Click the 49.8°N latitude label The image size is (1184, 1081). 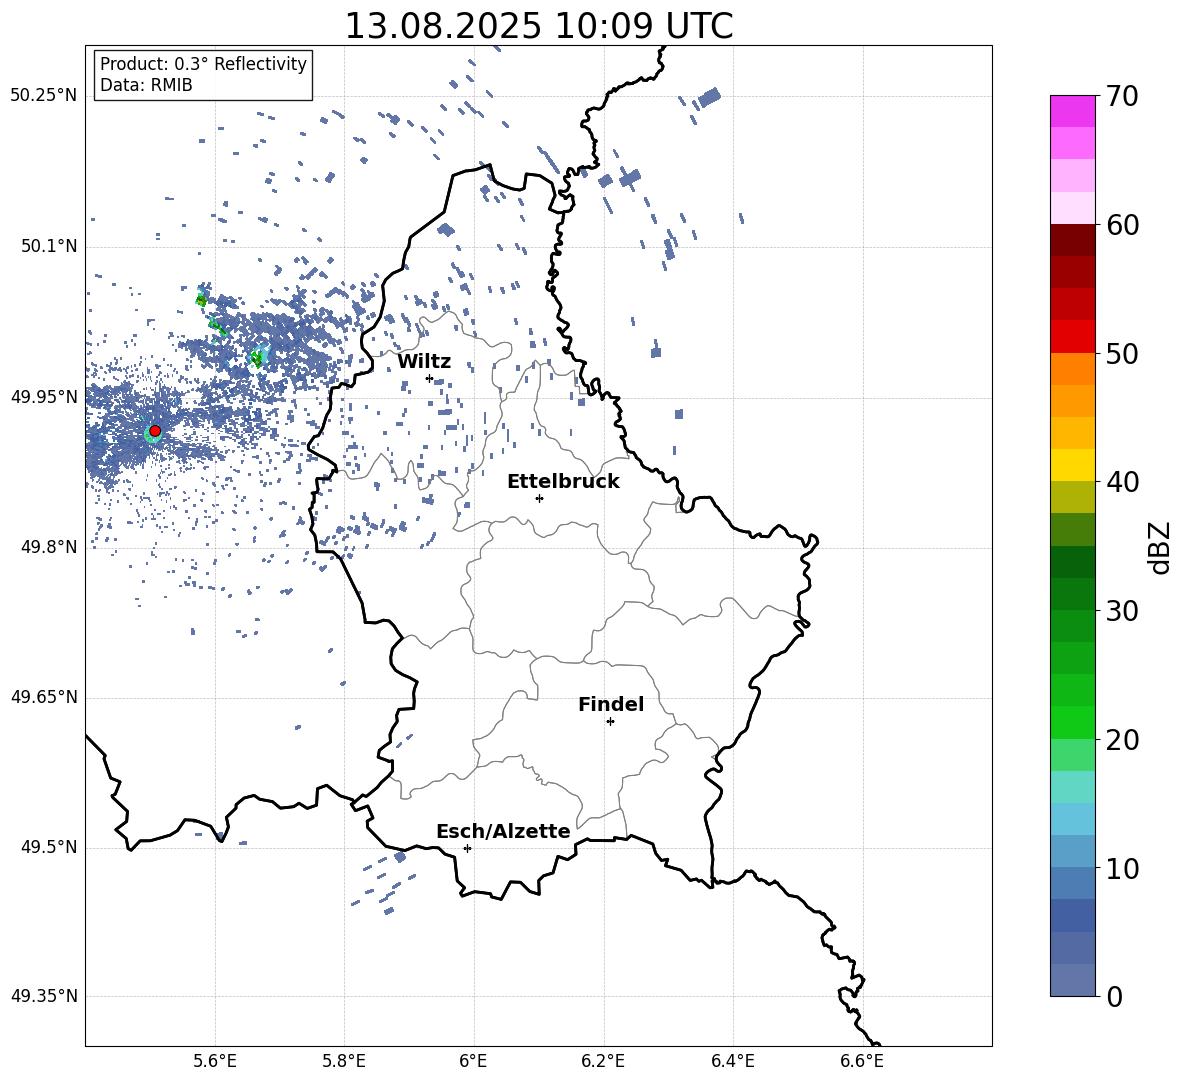click(49, 547)
